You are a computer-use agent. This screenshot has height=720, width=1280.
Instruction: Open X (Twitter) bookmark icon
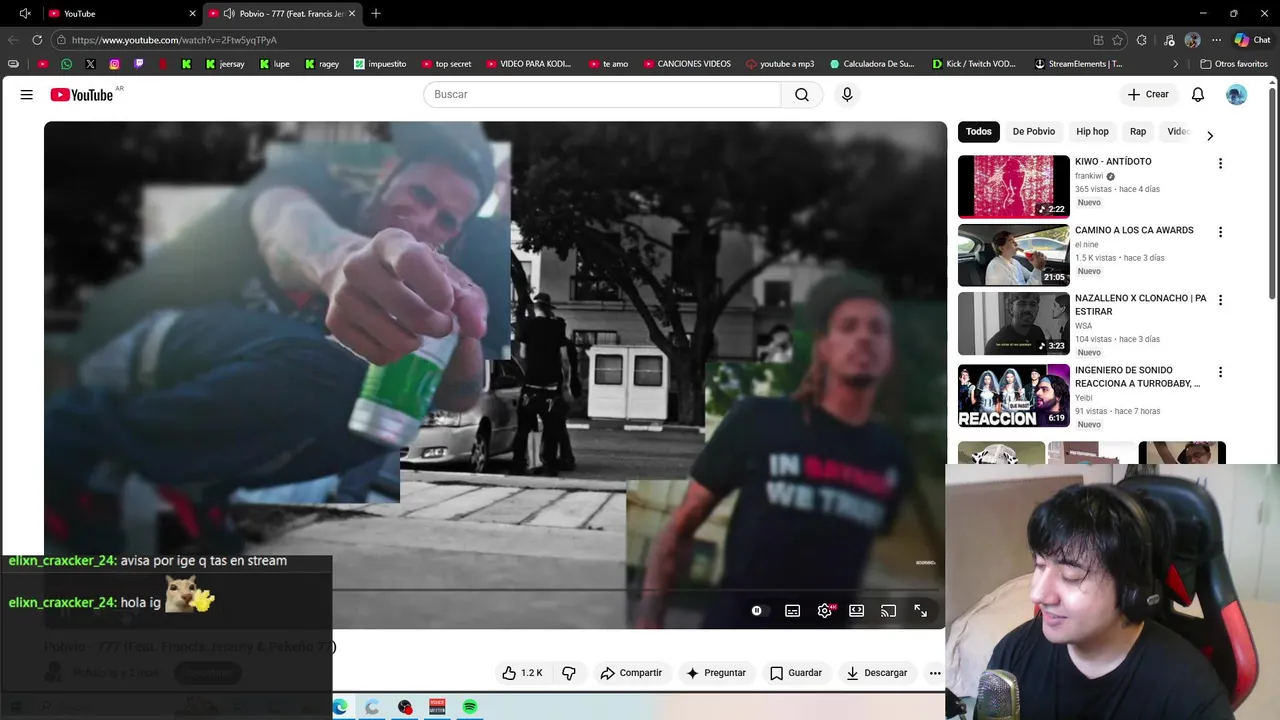coord(90,64)
